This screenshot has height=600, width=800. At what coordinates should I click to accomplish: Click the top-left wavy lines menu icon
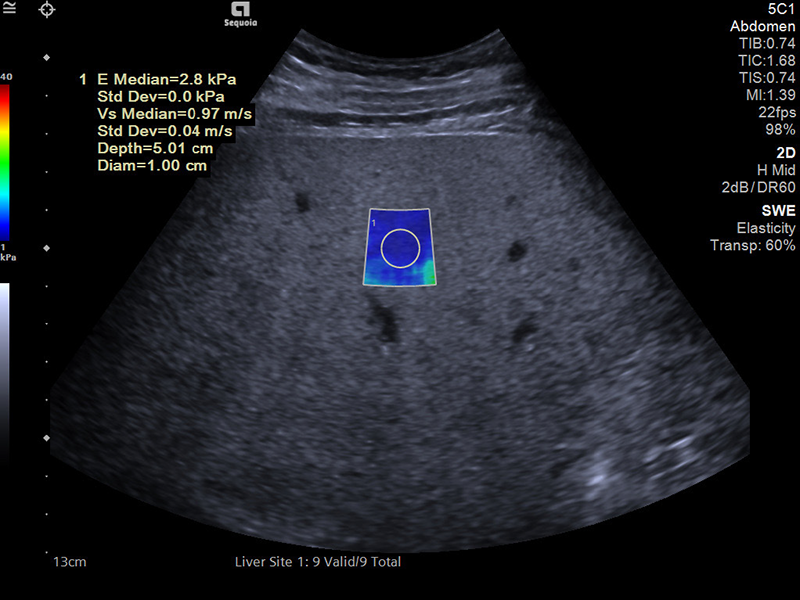(8, 9)
